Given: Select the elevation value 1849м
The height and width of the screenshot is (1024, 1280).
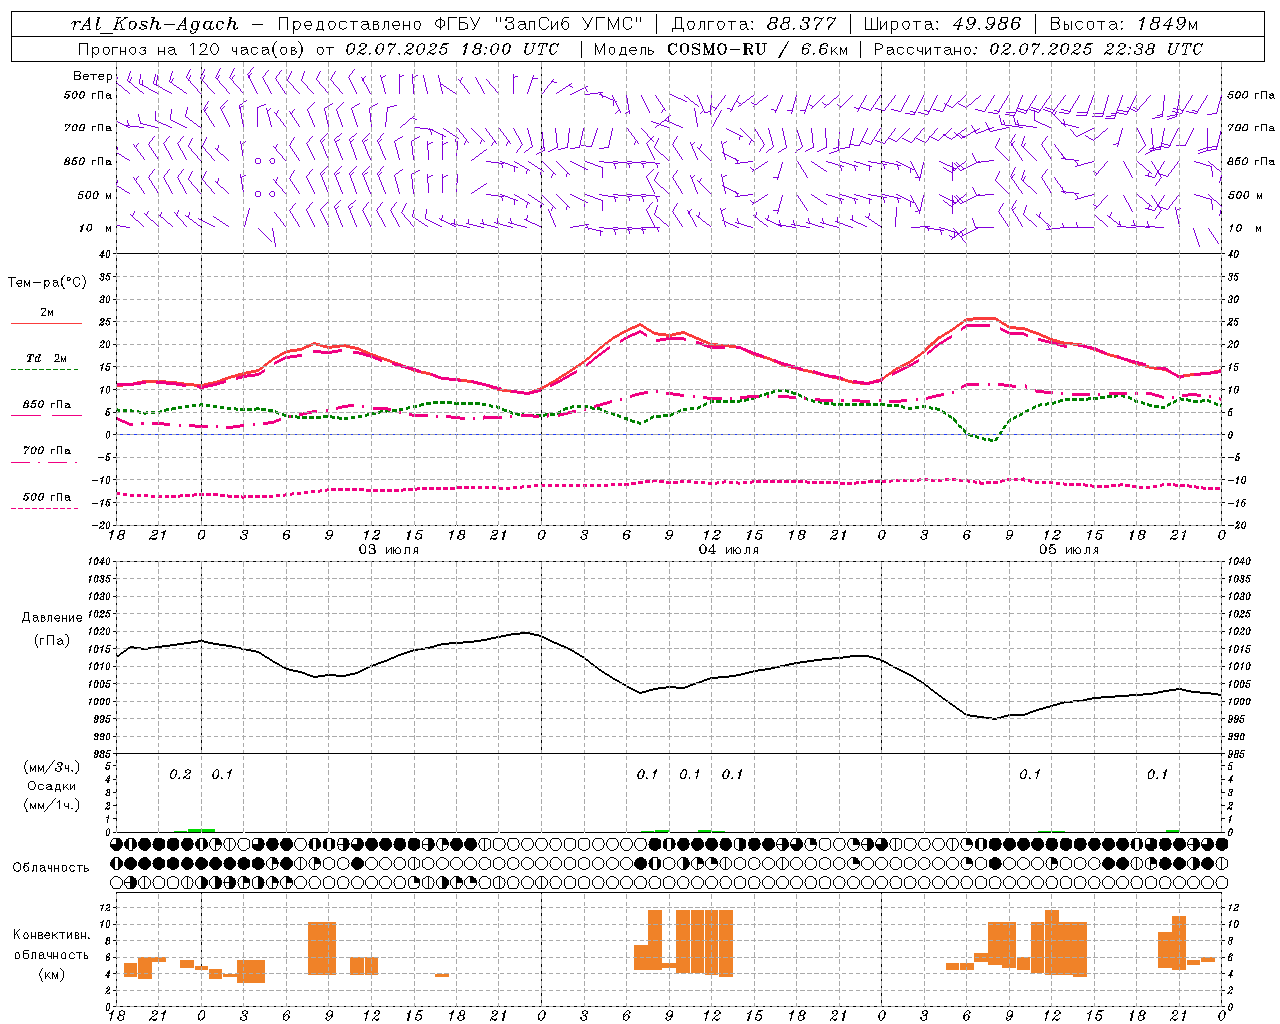Looking at the screenshot, I should (x=1167, y=24).
